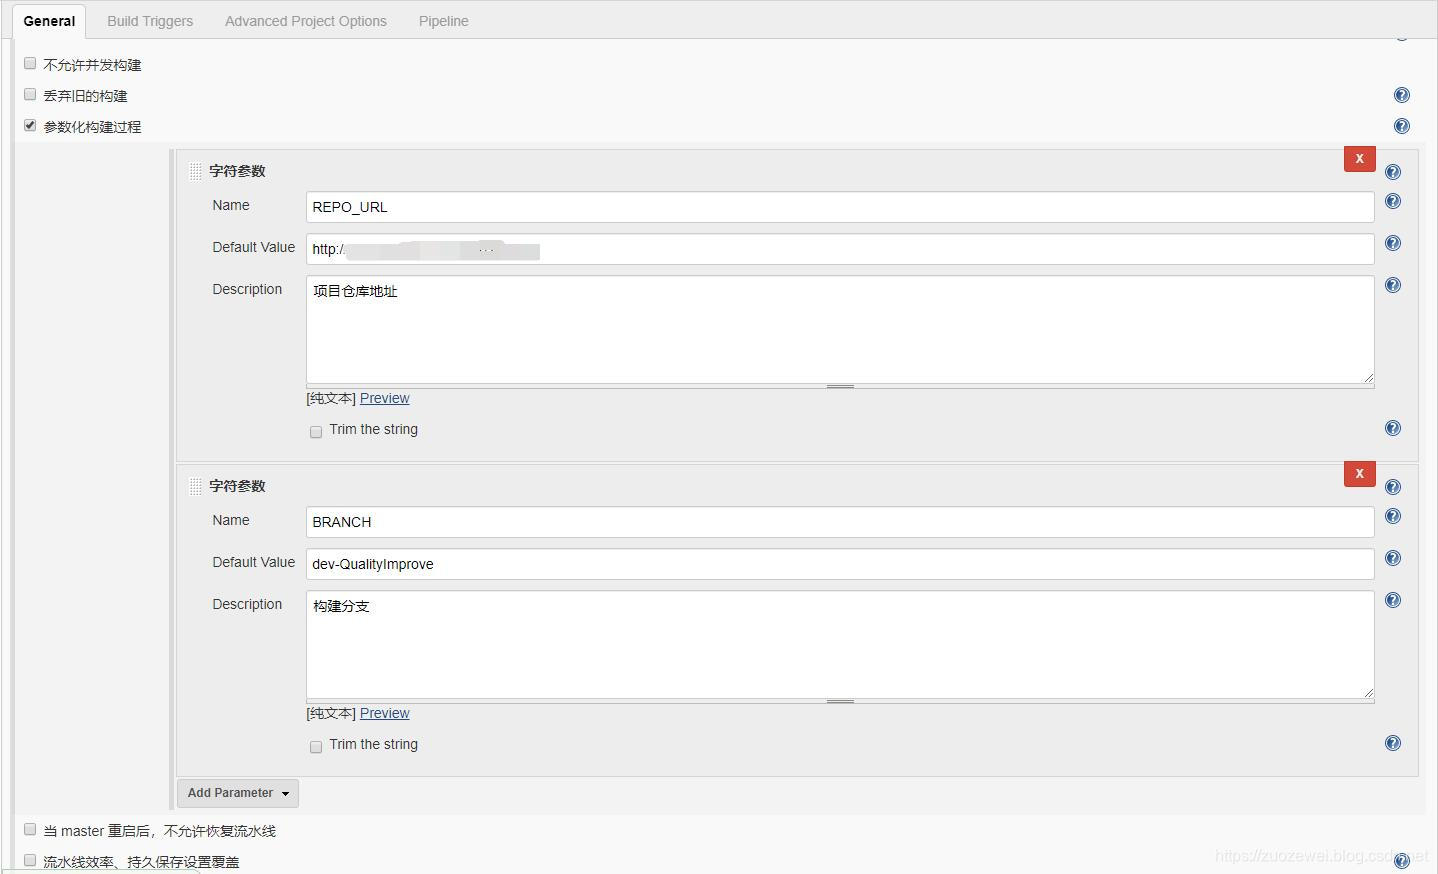Focus the REPO_URL name input
The height and width of the screenshot is (874, 1438).
coord(840,207)
